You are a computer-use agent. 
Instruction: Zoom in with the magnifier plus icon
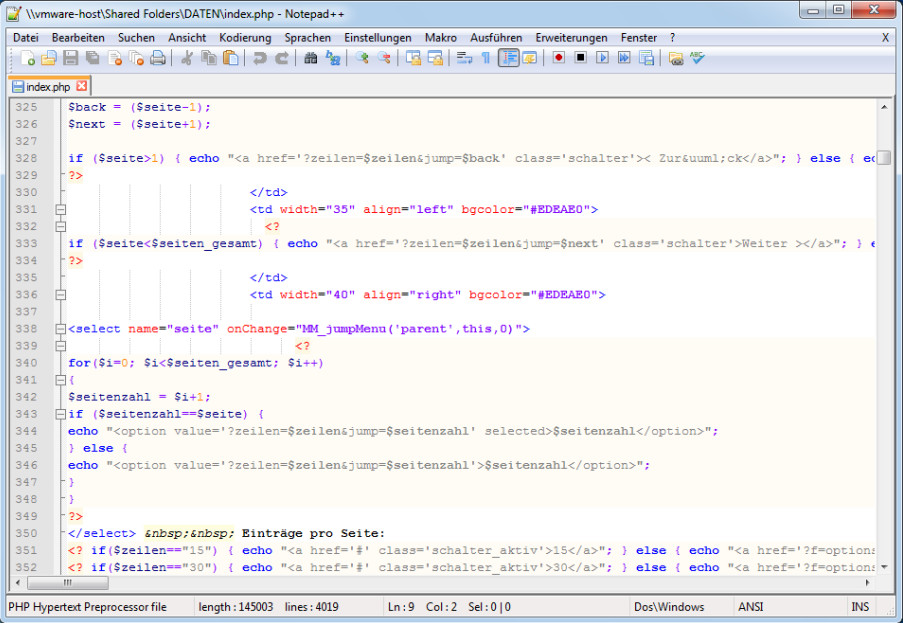coord(362,58)
